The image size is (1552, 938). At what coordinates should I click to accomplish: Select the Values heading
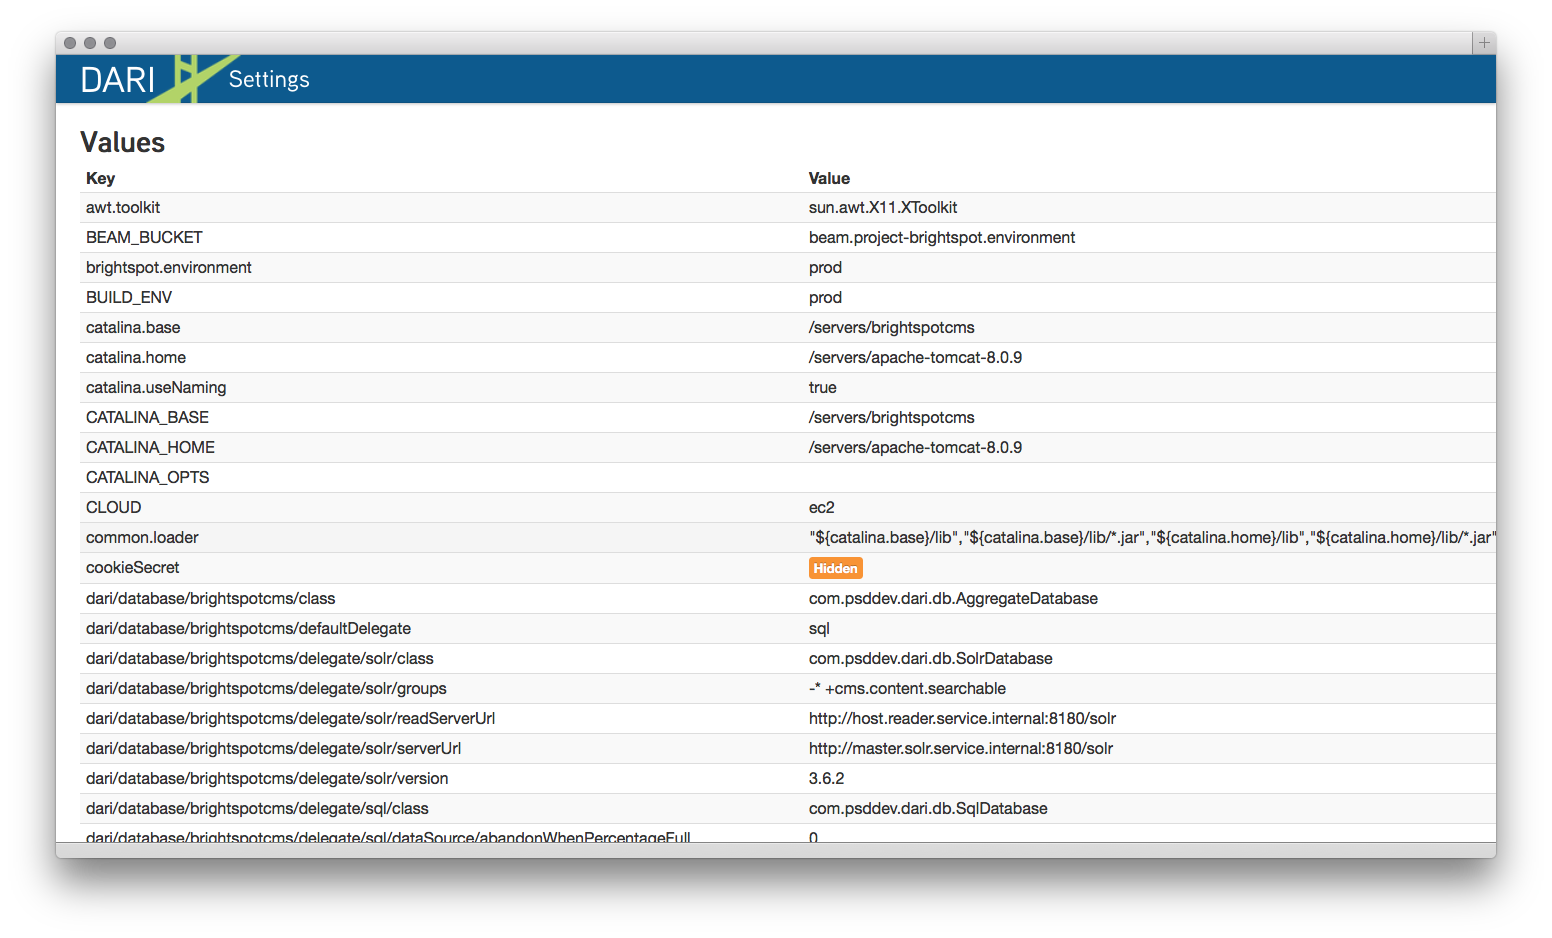click(x=122, y=142)
